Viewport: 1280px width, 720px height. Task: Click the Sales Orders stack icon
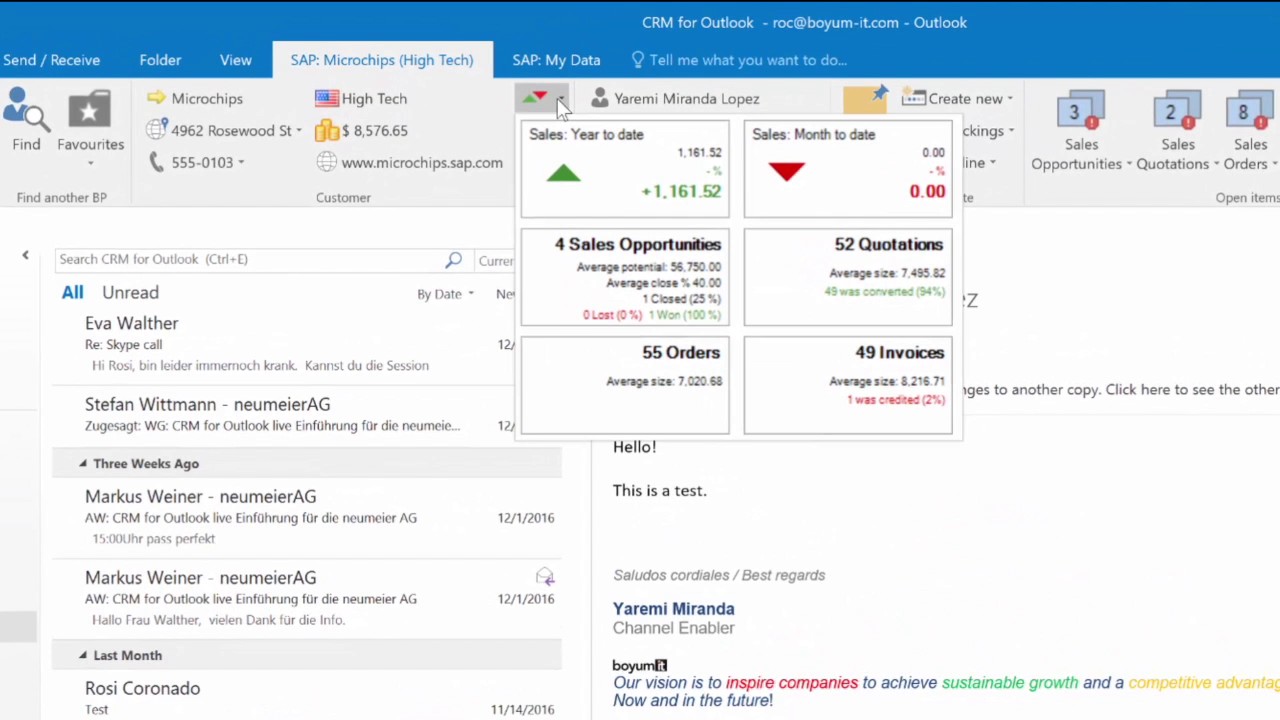pos(1249,111)
